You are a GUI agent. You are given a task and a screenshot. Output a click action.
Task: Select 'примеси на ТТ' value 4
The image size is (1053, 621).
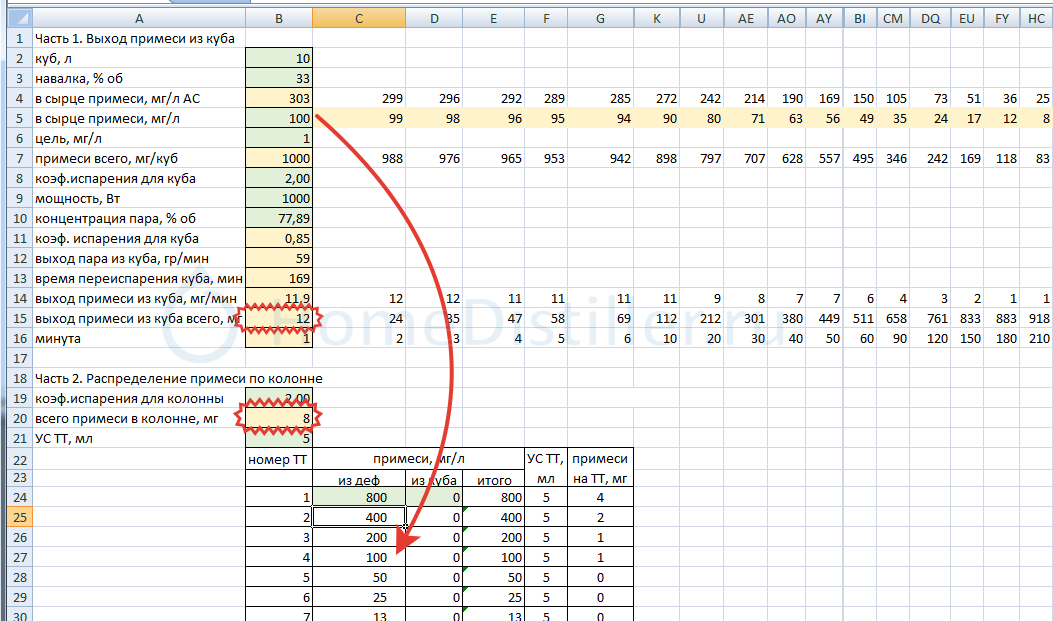pos(600,497)
